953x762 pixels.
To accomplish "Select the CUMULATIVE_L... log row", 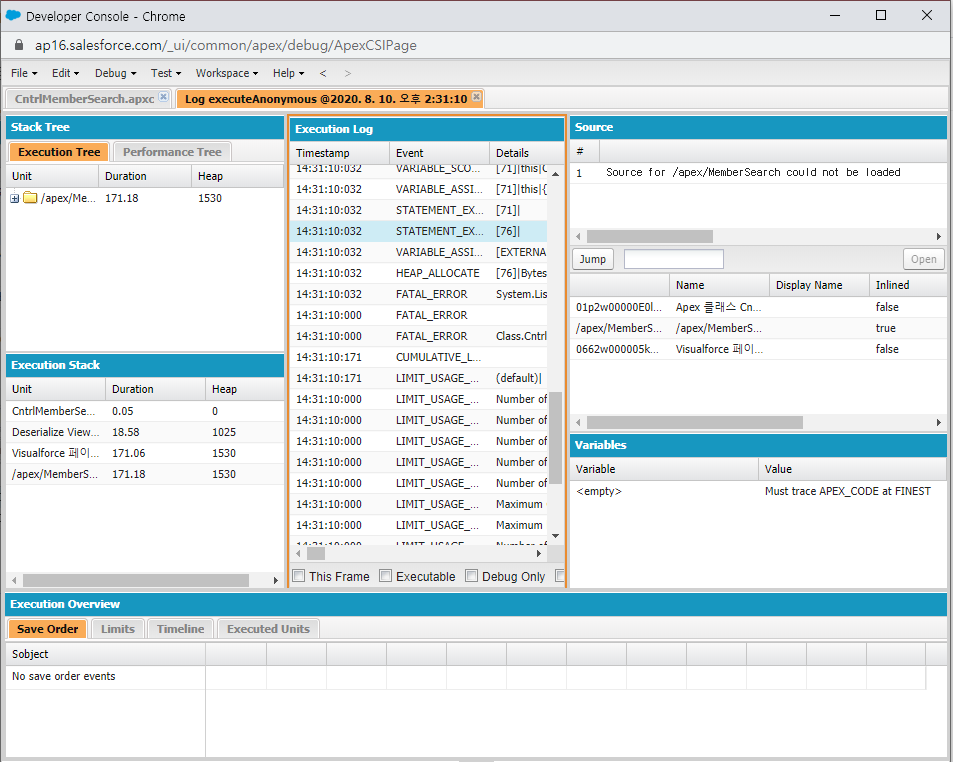I will click(419, 357).
